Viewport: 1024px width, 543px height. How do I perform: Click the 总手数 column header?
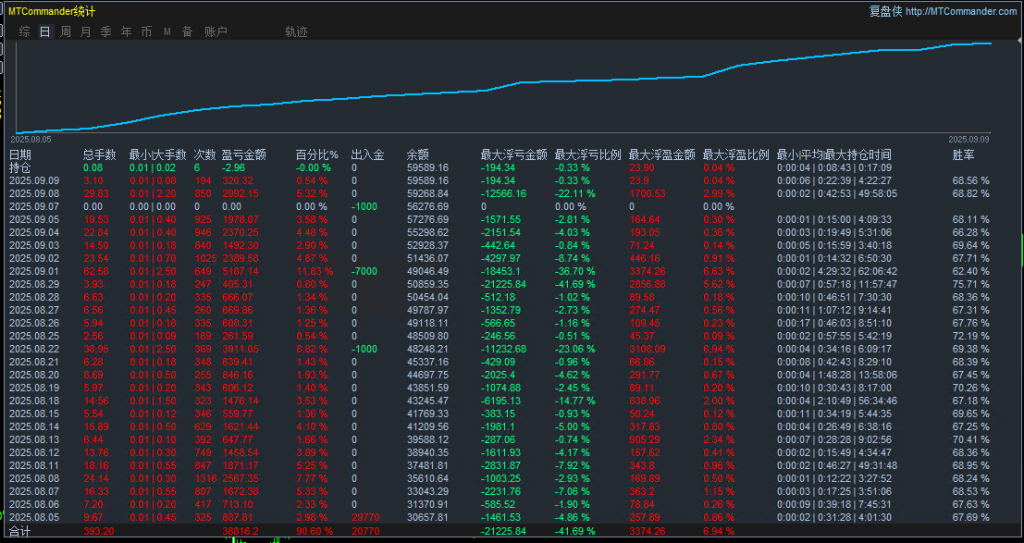[99, 155]
